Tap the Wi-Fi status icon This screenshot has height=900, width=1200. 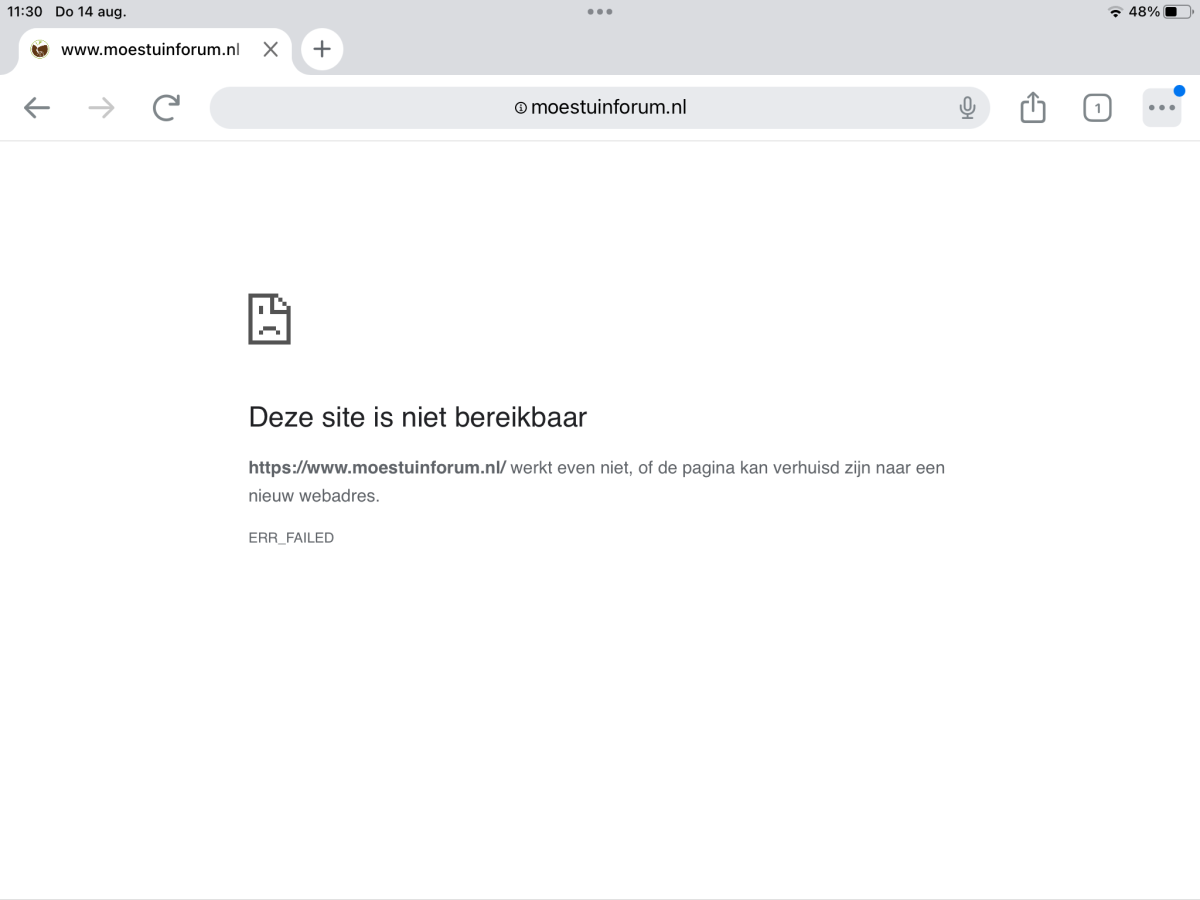1115,12
